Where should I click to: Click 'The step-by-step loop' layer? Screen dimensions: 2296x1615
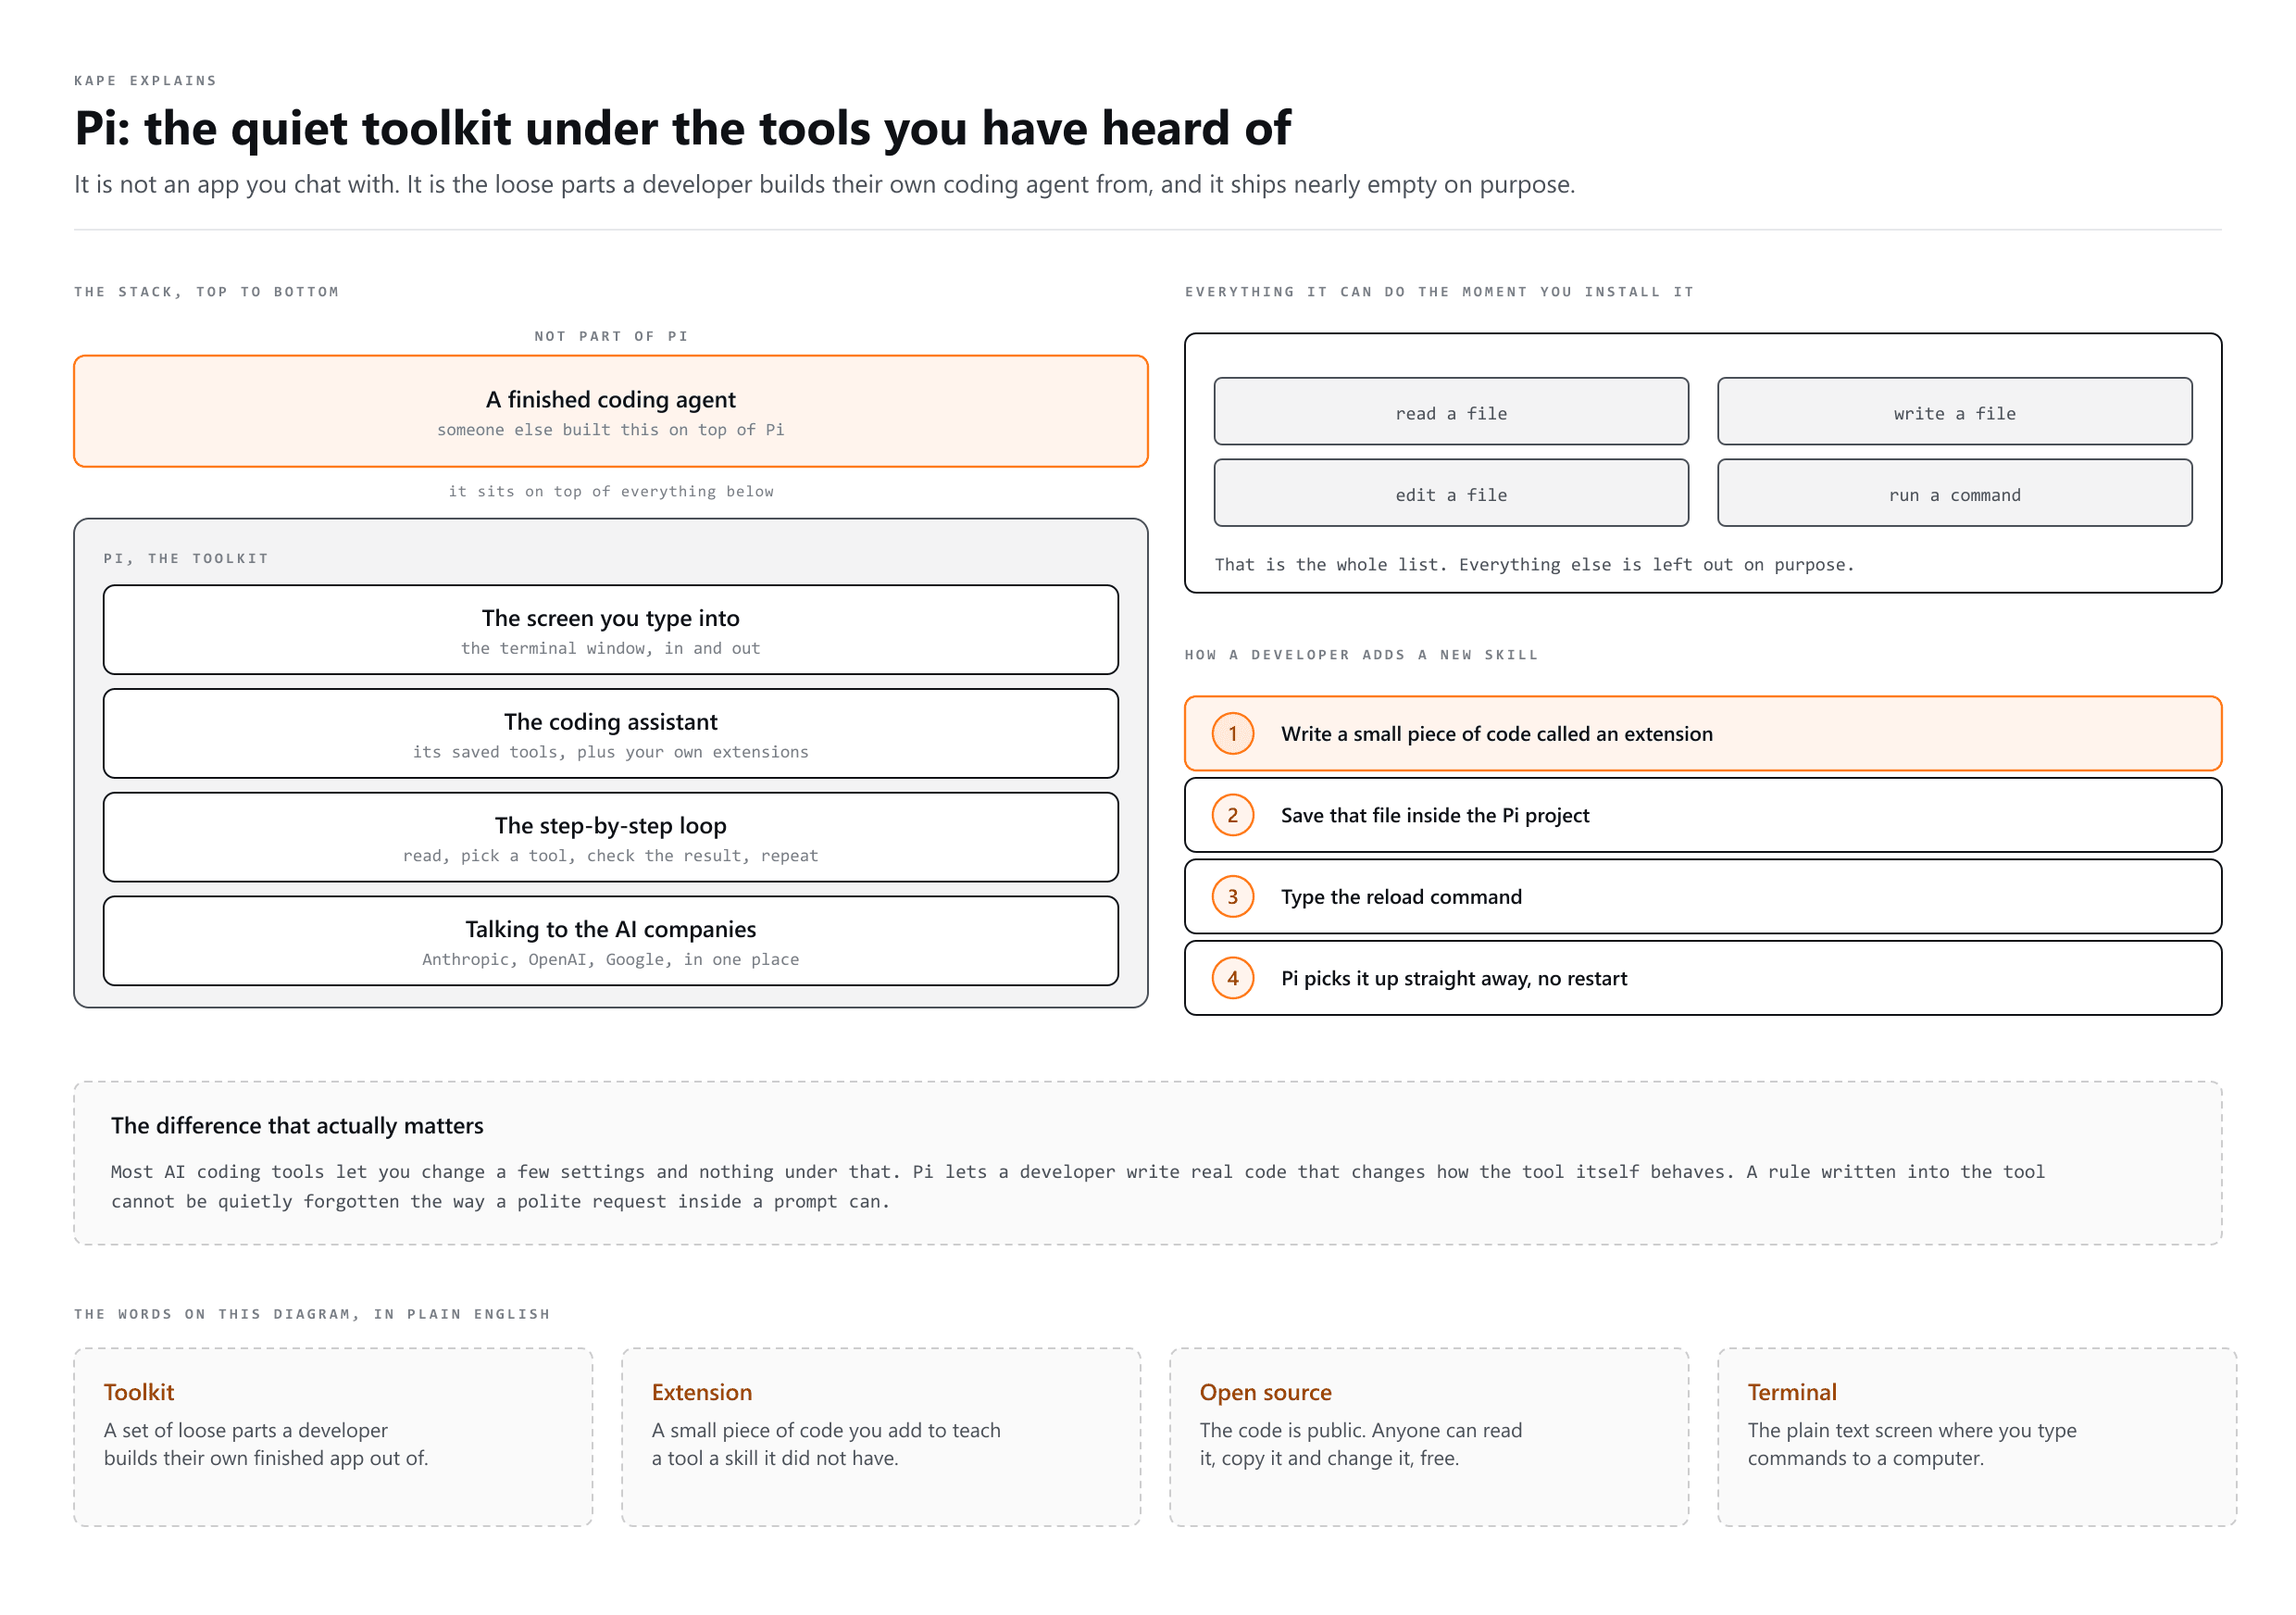[611, 837]
